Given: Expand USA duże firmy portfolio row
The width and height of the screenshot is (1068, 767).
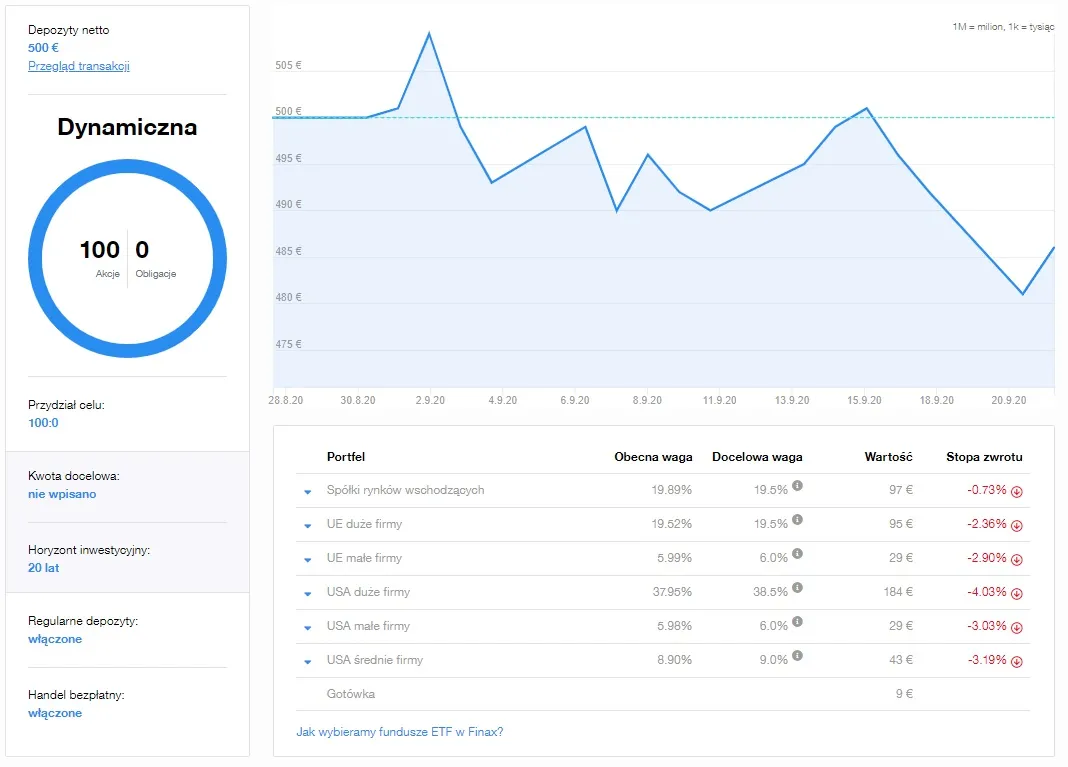Looking at the screenshot, I should point(308,594).
